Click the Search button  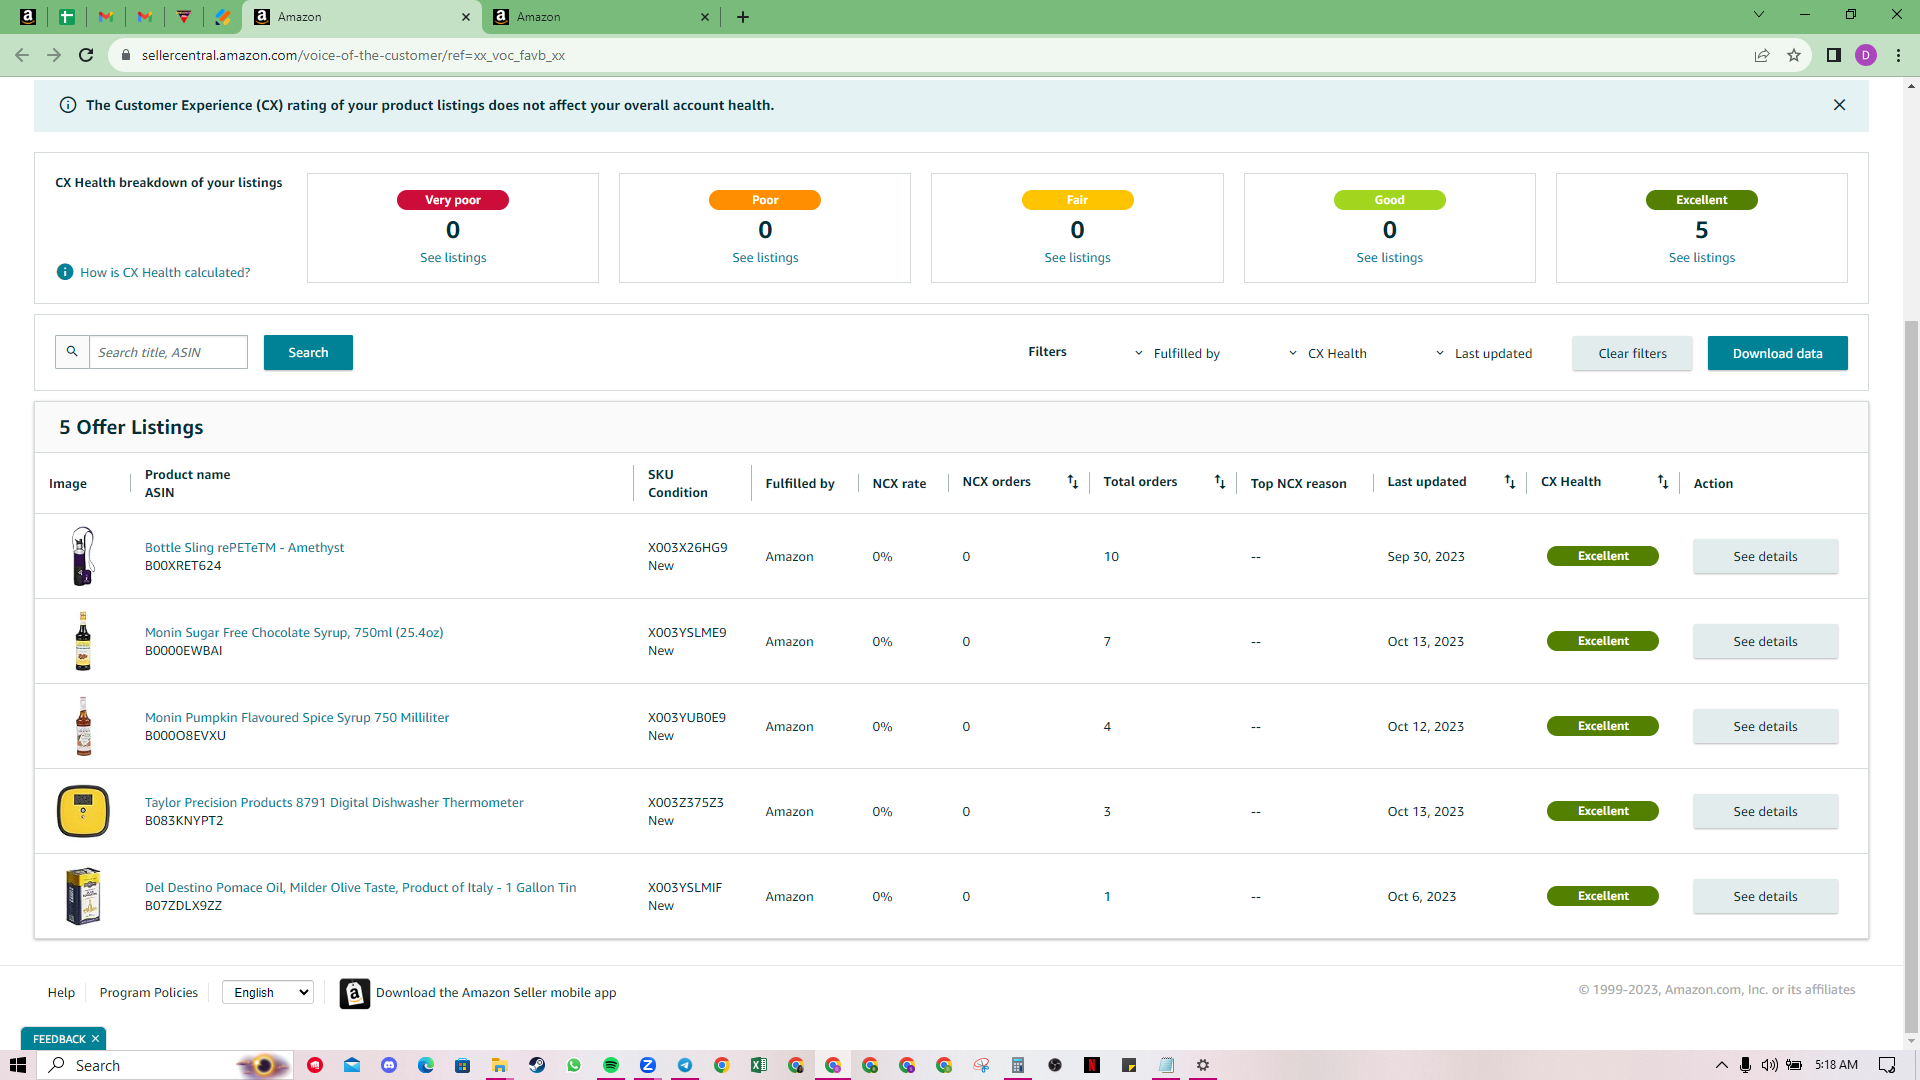(308, 352)
